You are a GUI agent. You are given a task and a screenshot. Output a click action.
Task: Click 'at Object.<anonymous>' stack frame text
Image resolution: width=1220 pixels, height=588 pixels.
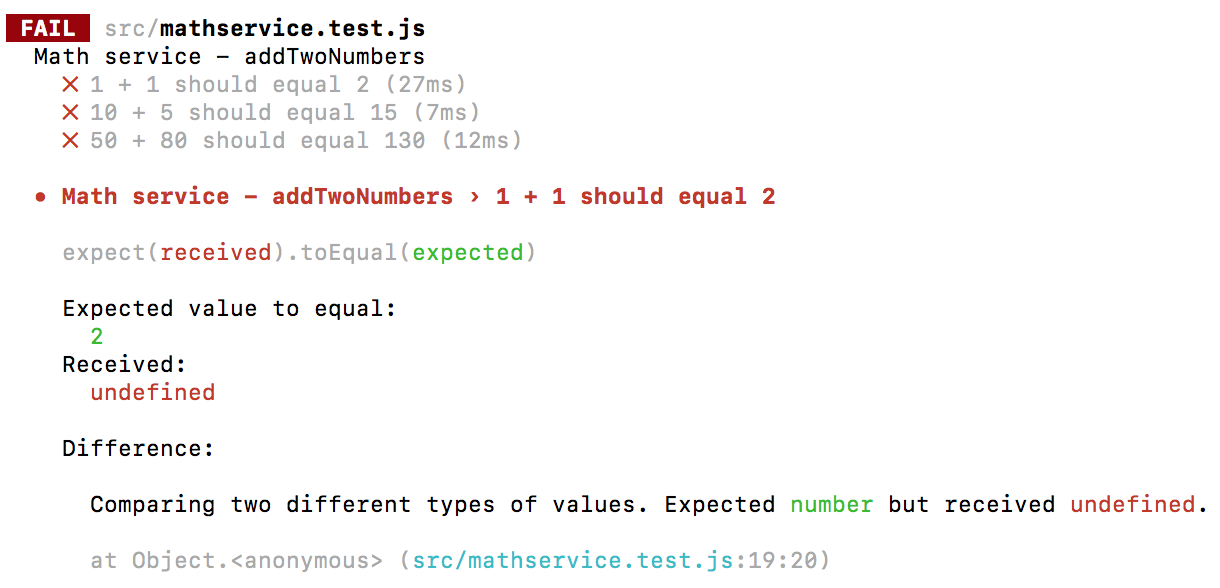coord(236,561)
